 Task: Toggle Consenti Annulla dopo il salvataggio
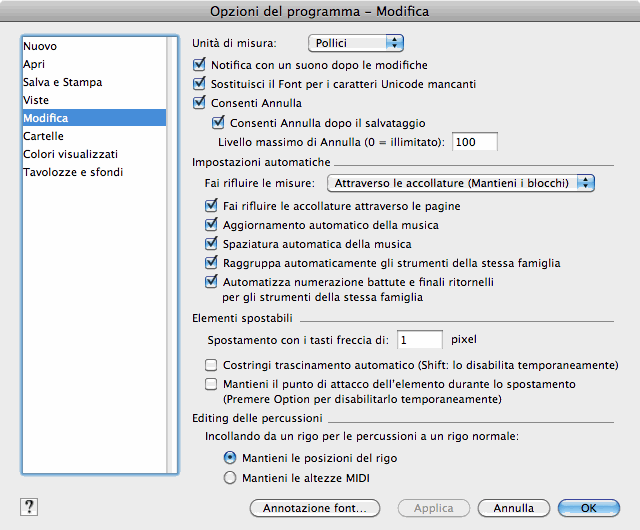tap(218, 122)
